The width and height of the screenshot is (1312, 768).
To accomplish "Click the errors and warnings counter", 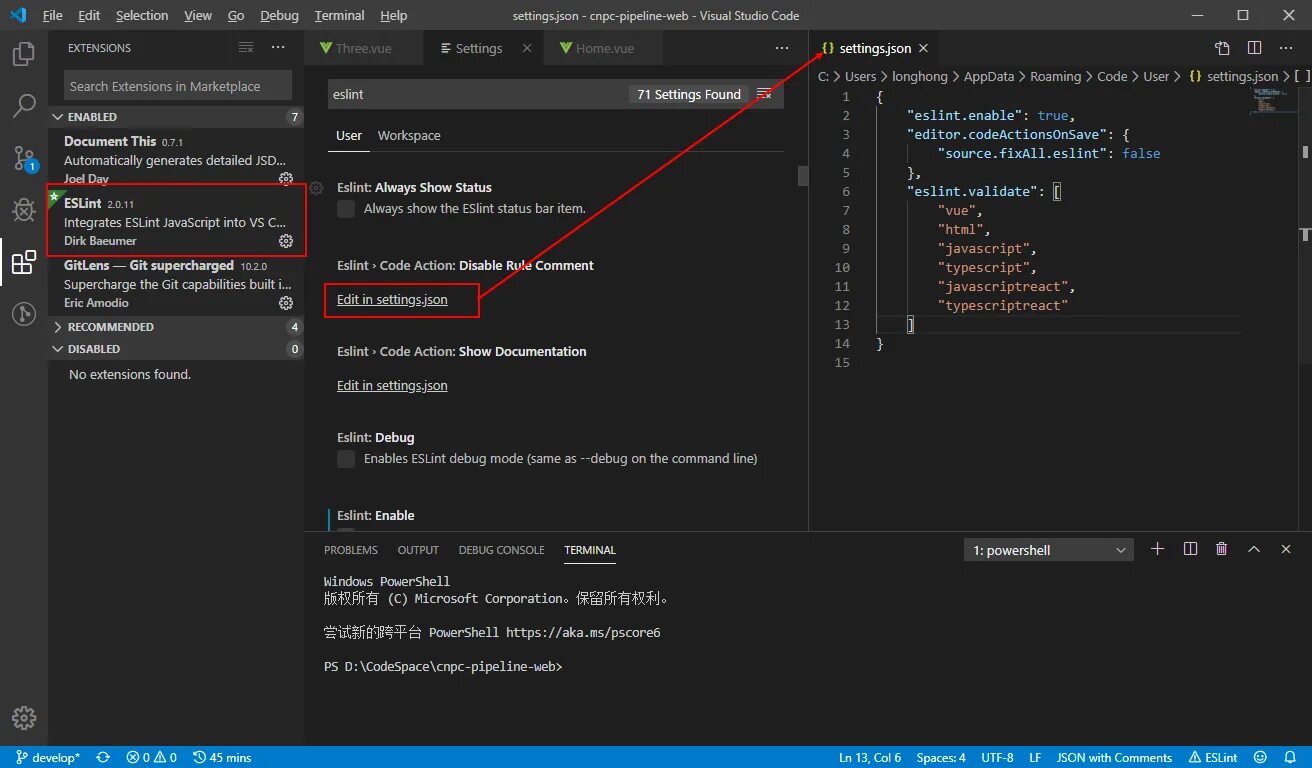I will [x=152, y=758].
